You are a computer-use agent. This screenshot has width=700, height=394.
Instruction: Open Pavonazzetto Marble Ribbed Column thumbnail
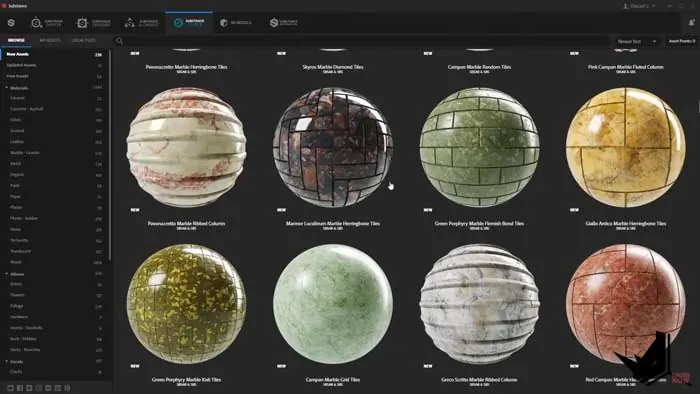coord(187,147)
